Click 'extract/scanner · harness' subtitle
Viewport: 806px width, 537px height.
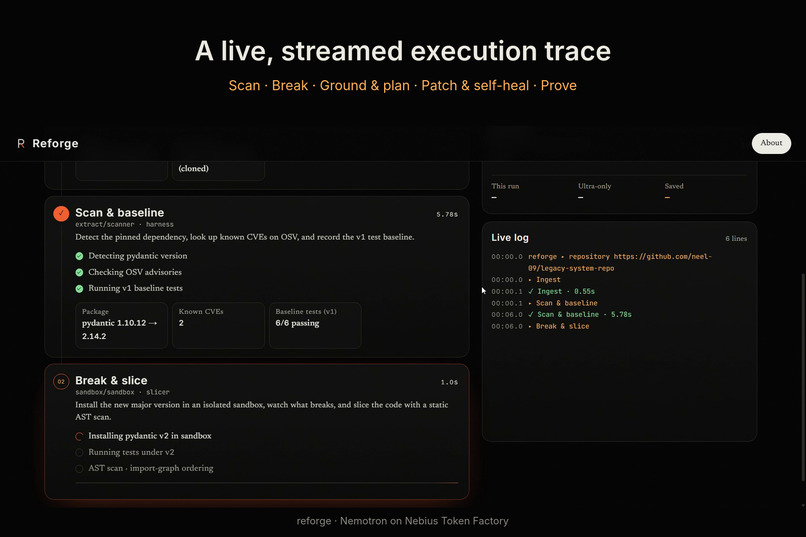[x=124, y=225]
